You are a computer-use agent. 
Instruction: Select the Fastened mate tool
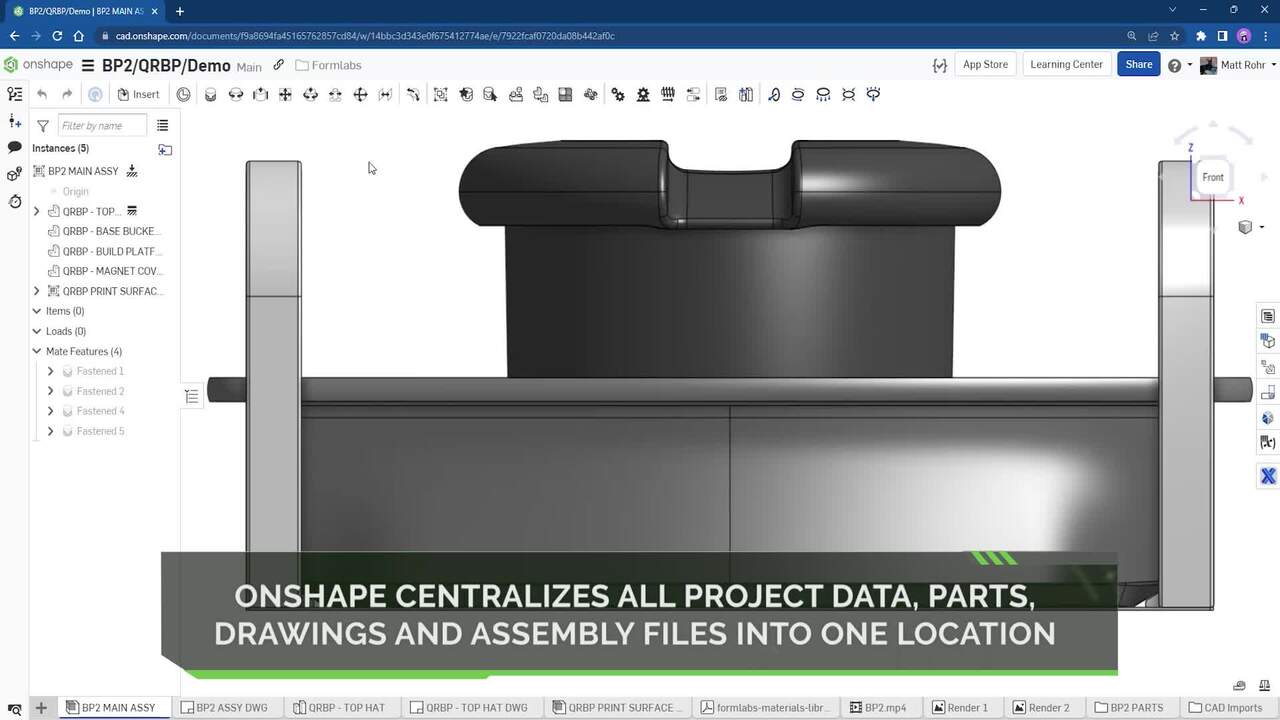coord(210,94)
